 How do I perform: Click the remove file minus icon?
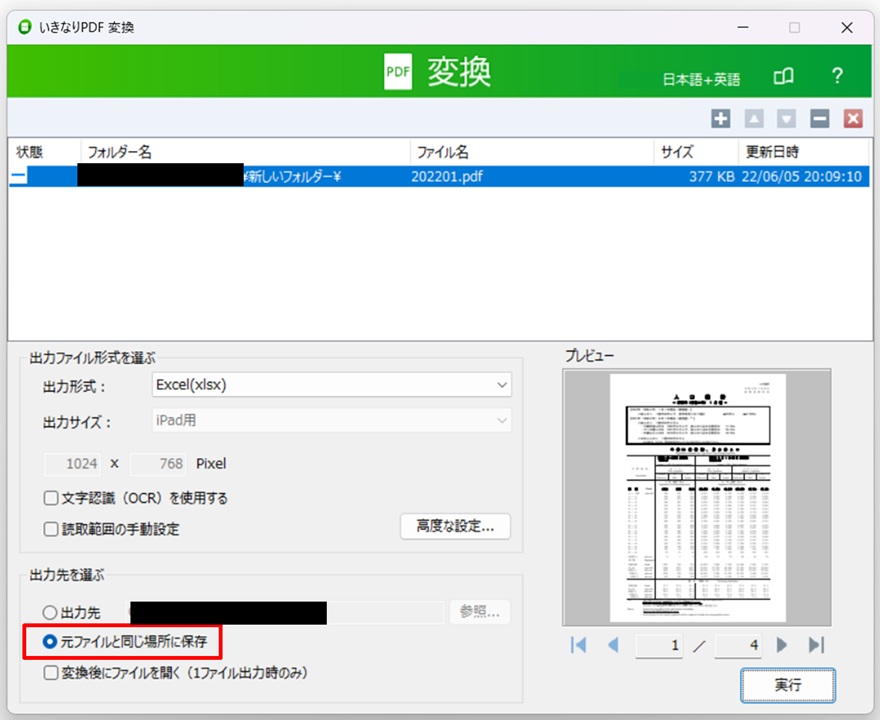tap(819, 119)
